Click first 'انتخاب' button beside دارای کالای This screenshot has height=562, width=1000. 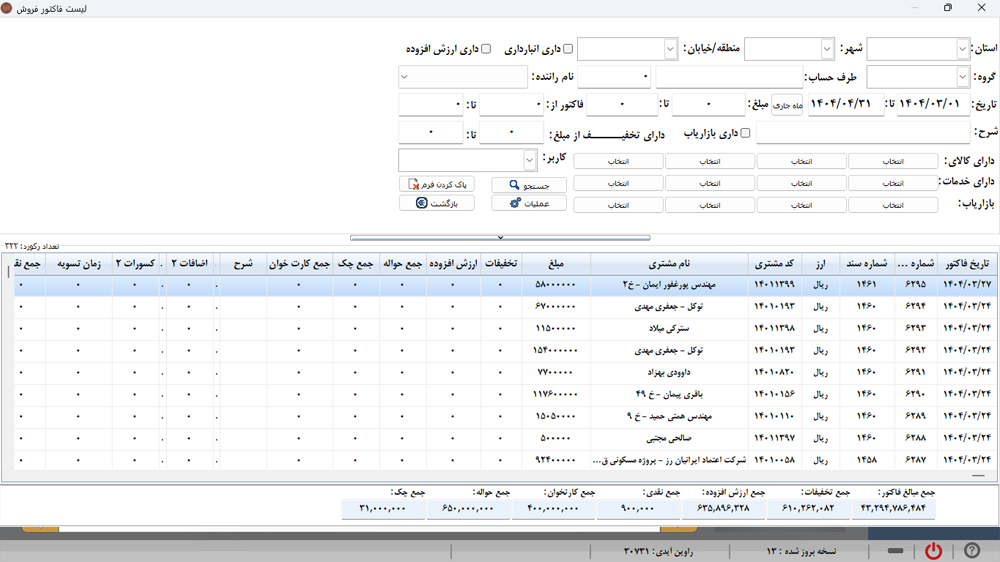click(894, 161)
